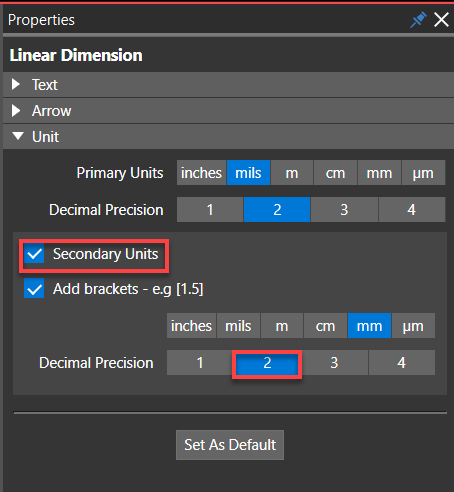Screen dimensions: 454x492
Task: Set Primary Units to inches
Action: [201, 173]
